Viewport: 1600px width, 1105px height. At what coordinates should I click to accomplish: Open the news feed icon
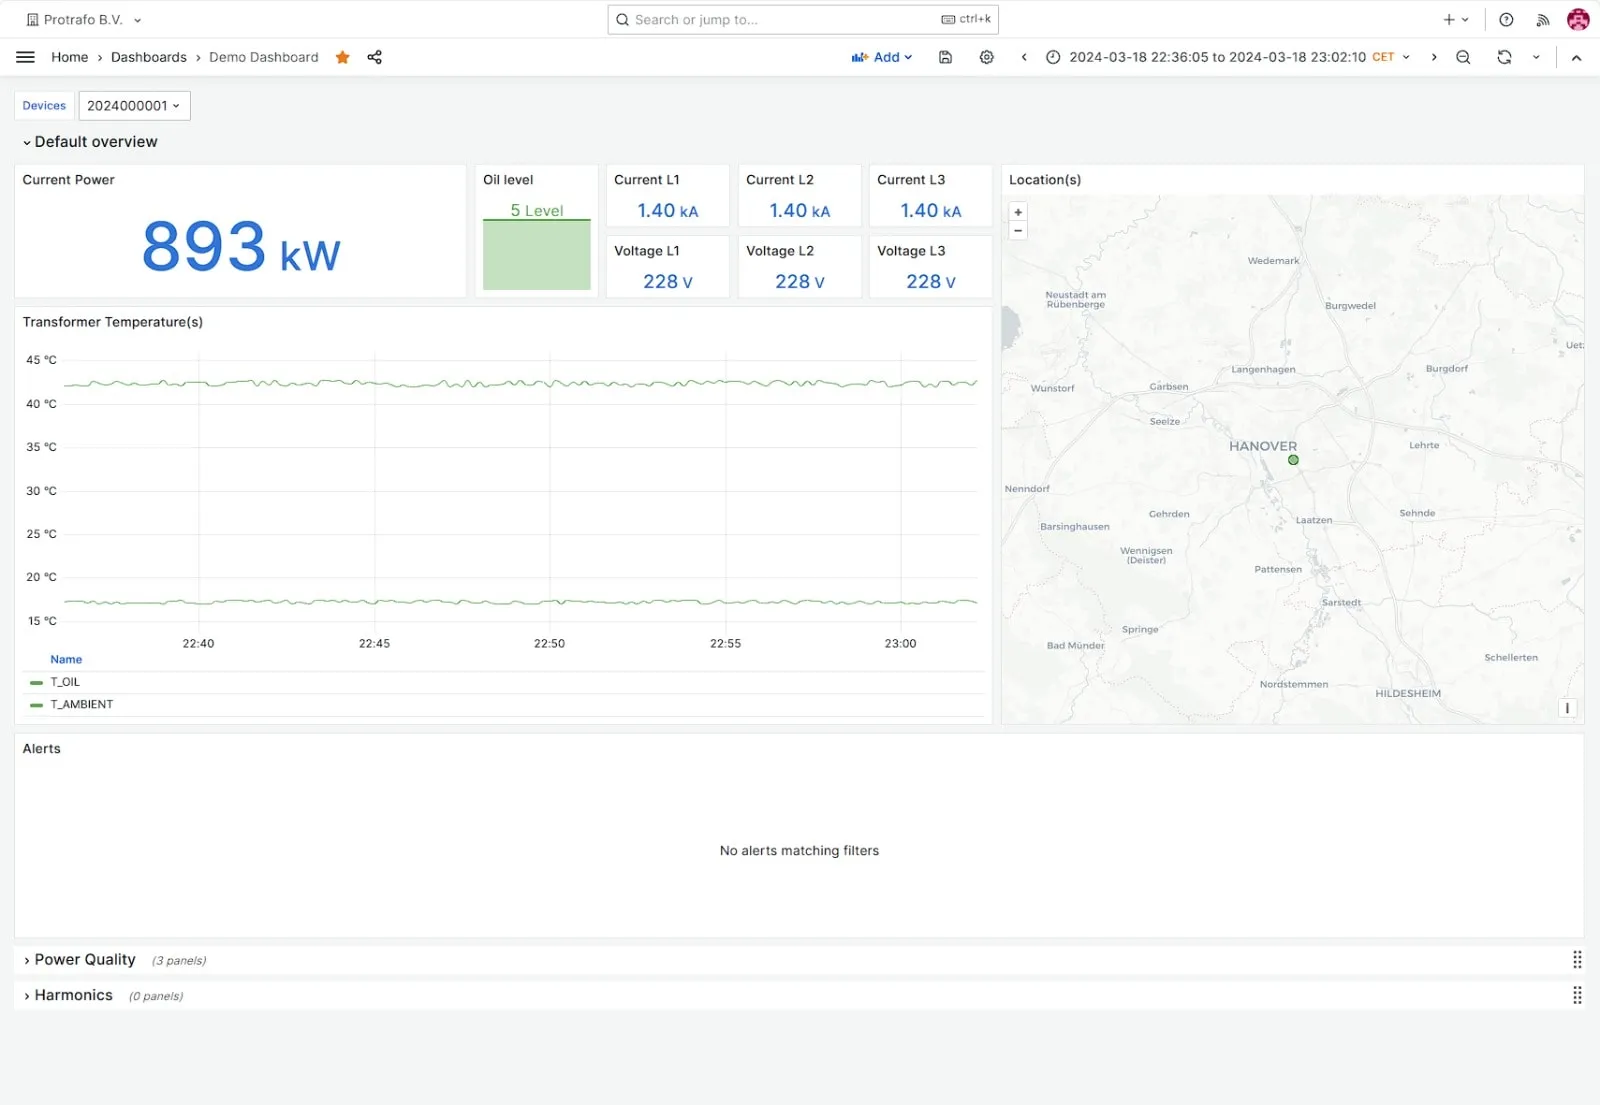(x=1542, y=19)
